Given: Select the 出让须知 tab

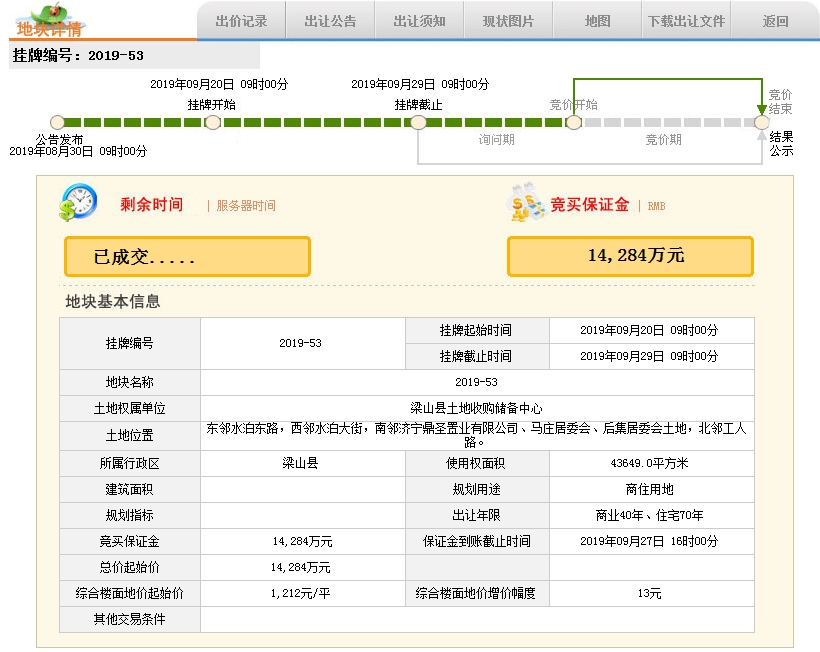Looking at the screenshot, I should [419, 21].
